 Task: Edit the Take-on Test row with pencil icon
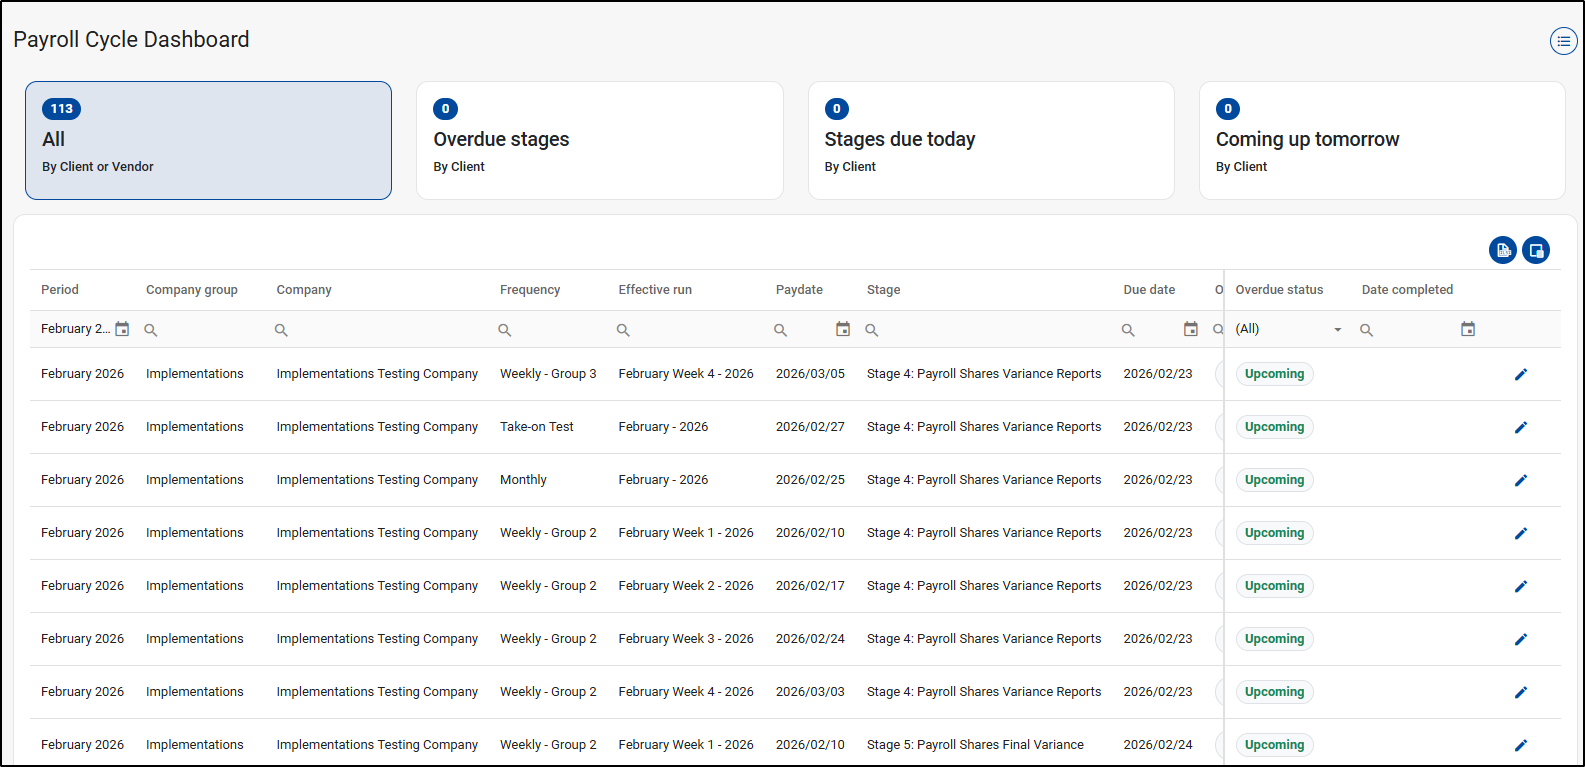(1520, 427)
